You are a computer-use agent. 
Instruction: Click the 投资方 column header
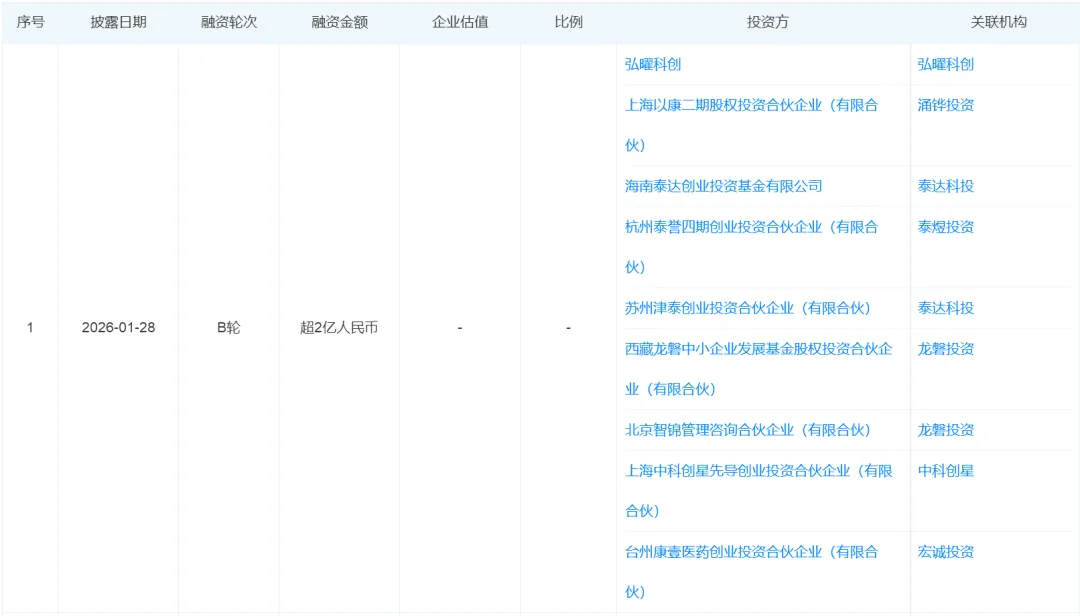[767, 22]
